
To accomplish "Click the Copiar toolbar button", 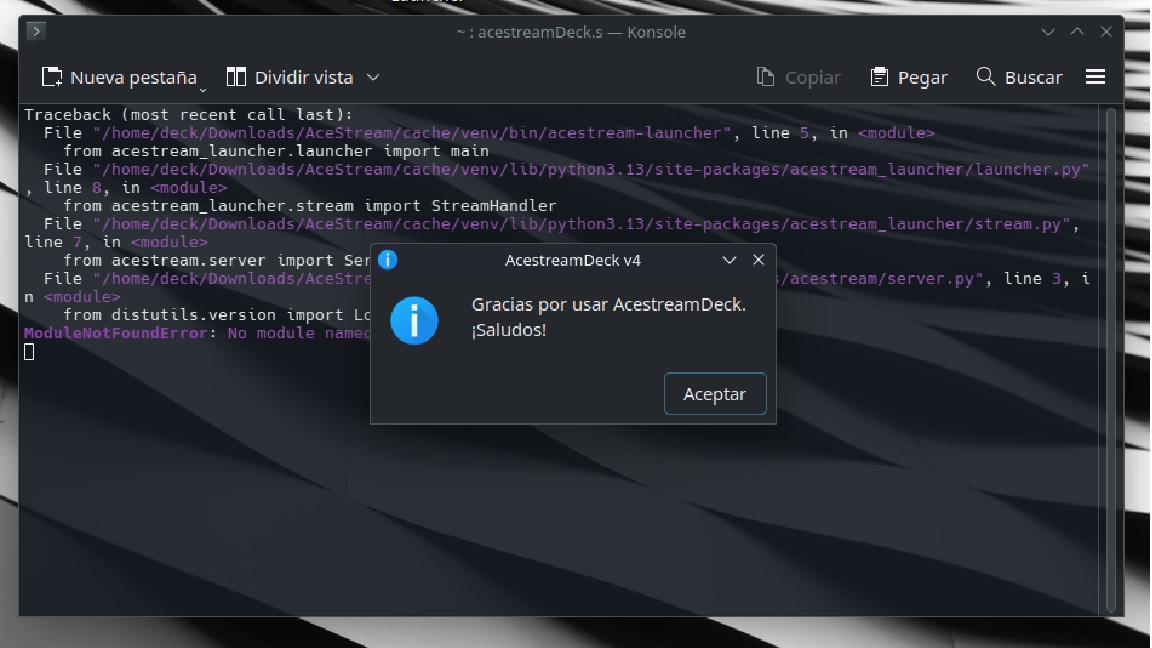I will (799, 77).
